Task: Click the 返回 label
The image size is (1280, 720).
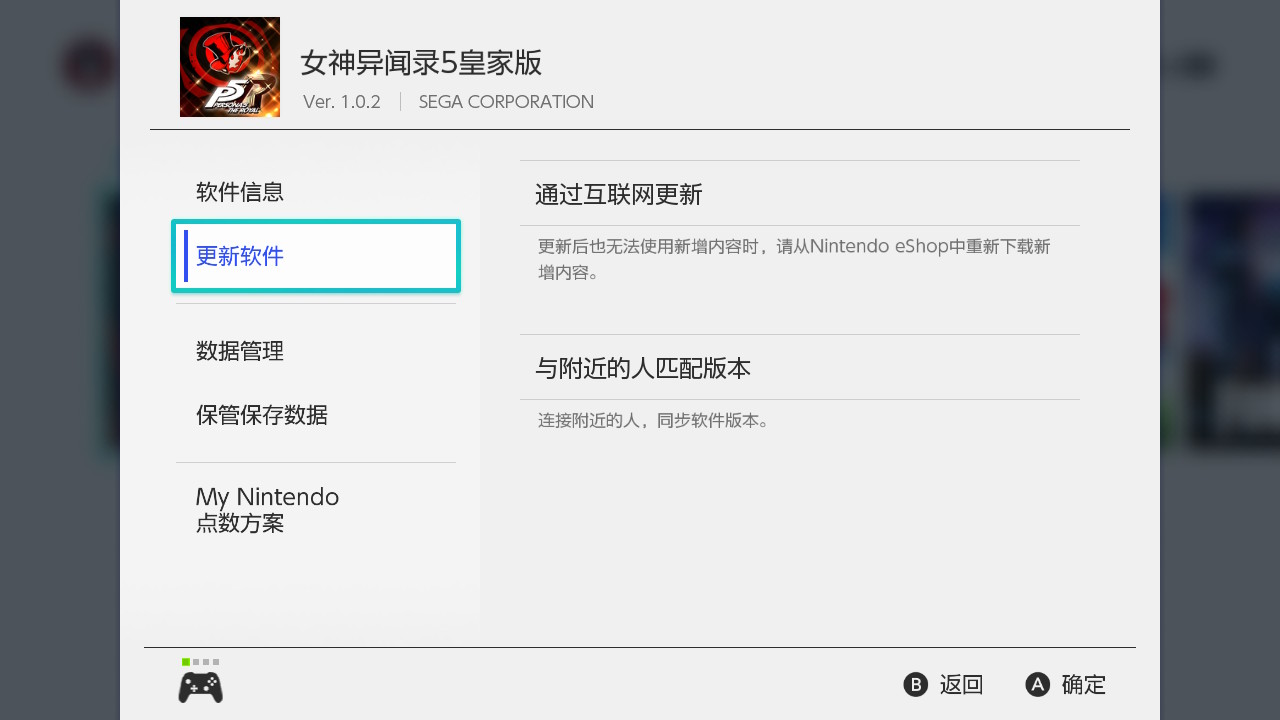Action: pos(962,685)
